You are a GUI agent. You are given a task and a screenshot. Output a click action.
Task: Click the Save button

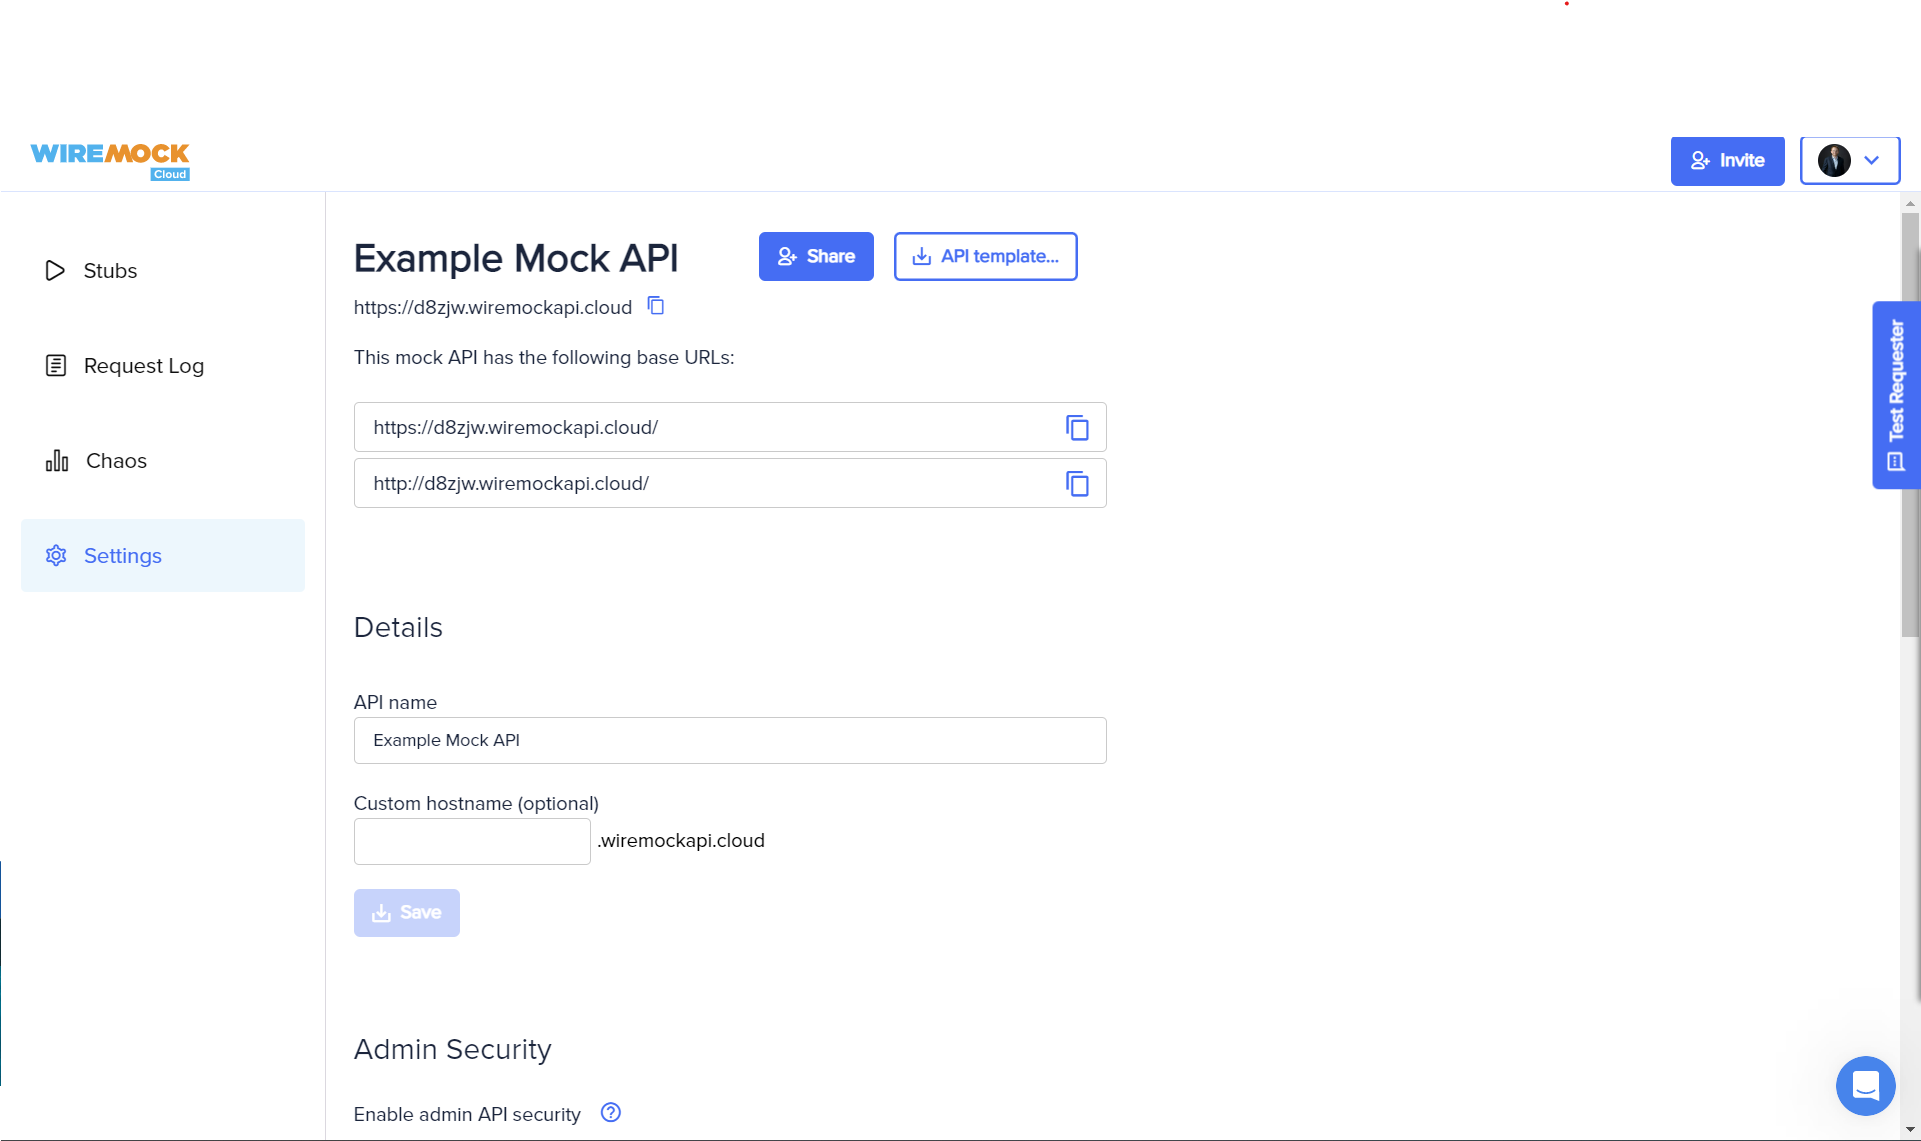pyautogui.click(x=407, y=913)
